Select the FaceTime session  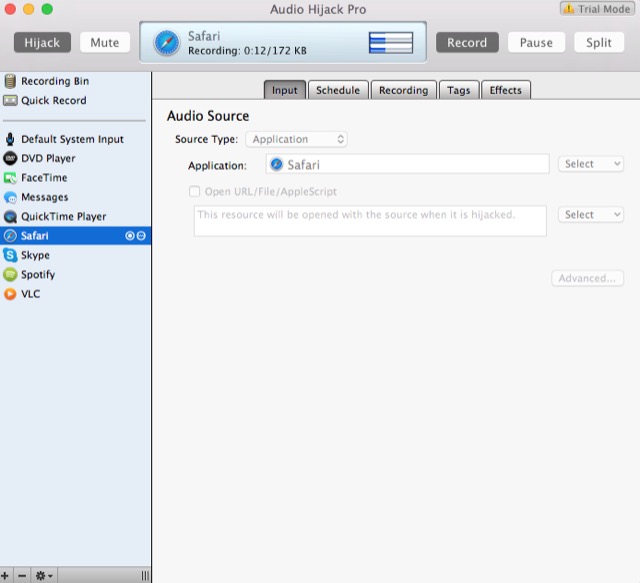click(x=44, y=178)
